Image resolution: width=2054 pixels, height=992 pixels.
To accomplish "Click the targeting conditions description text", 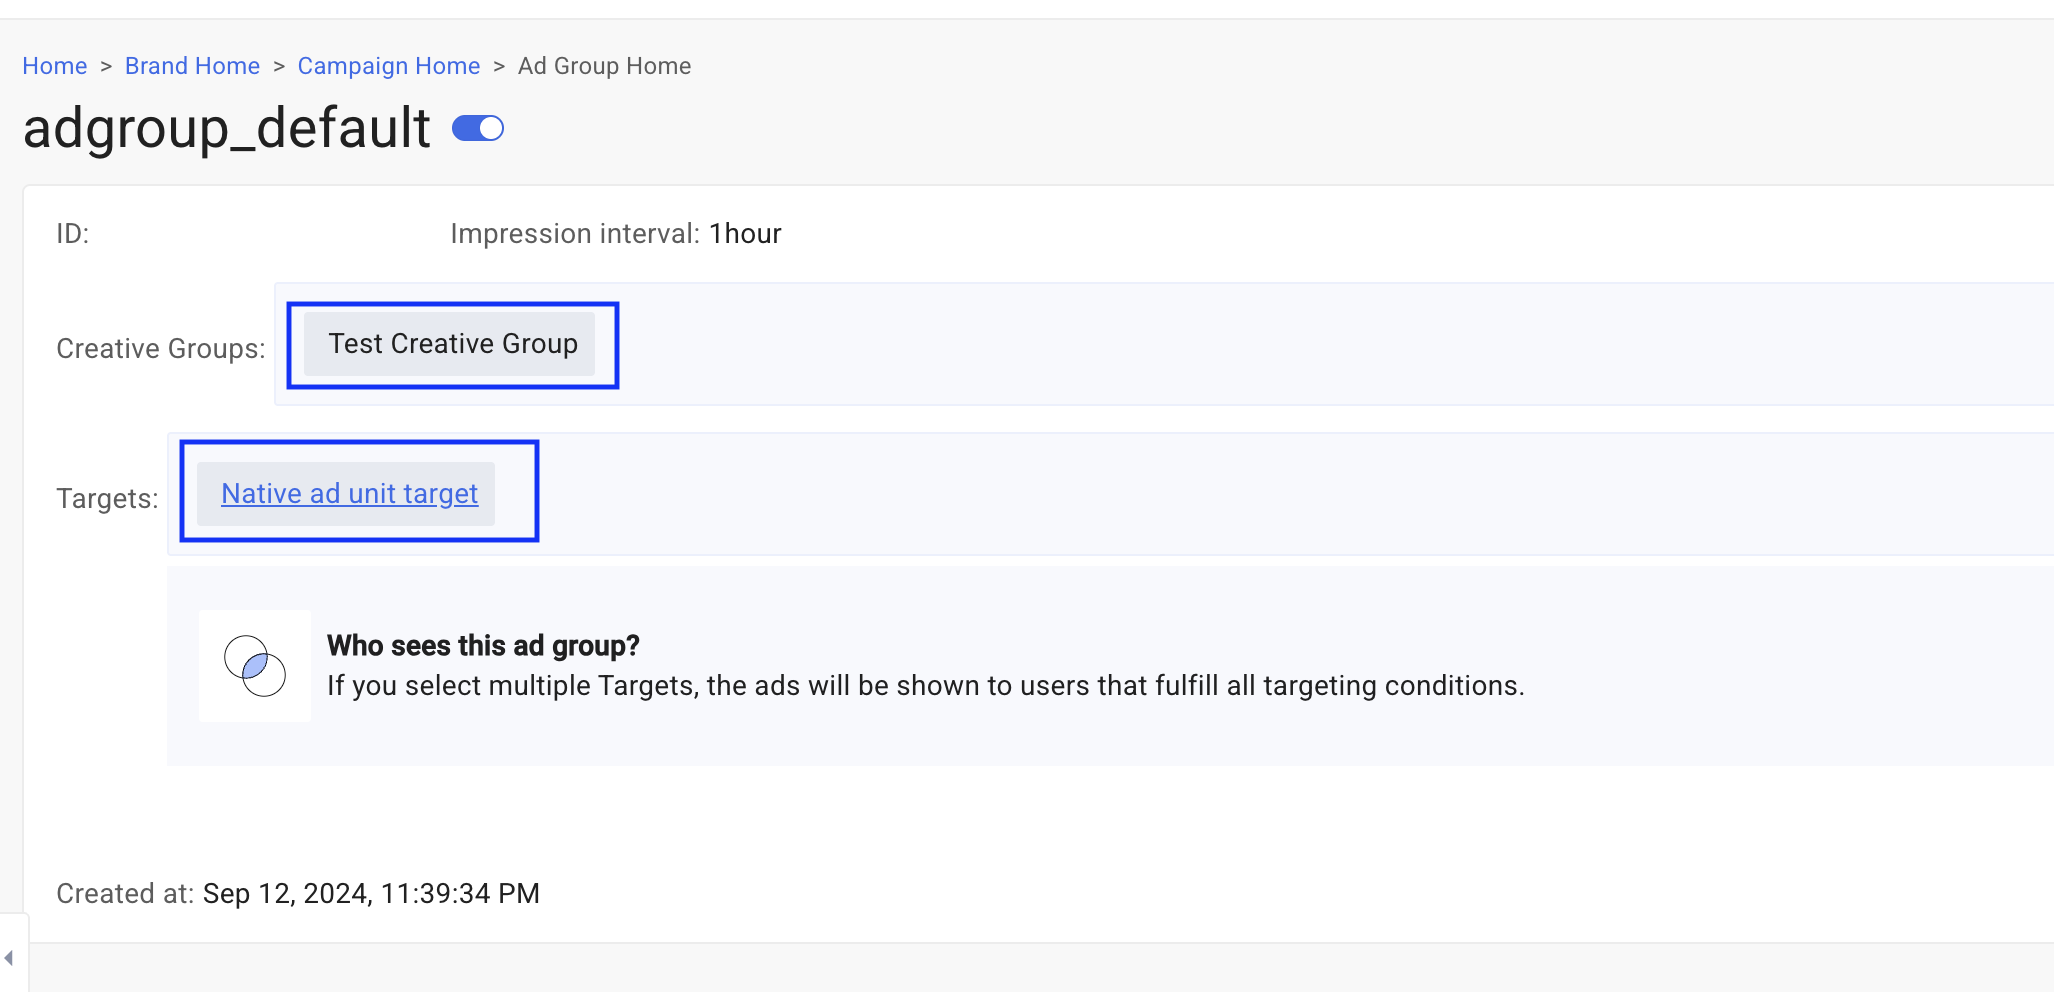I will click(925, 686).
